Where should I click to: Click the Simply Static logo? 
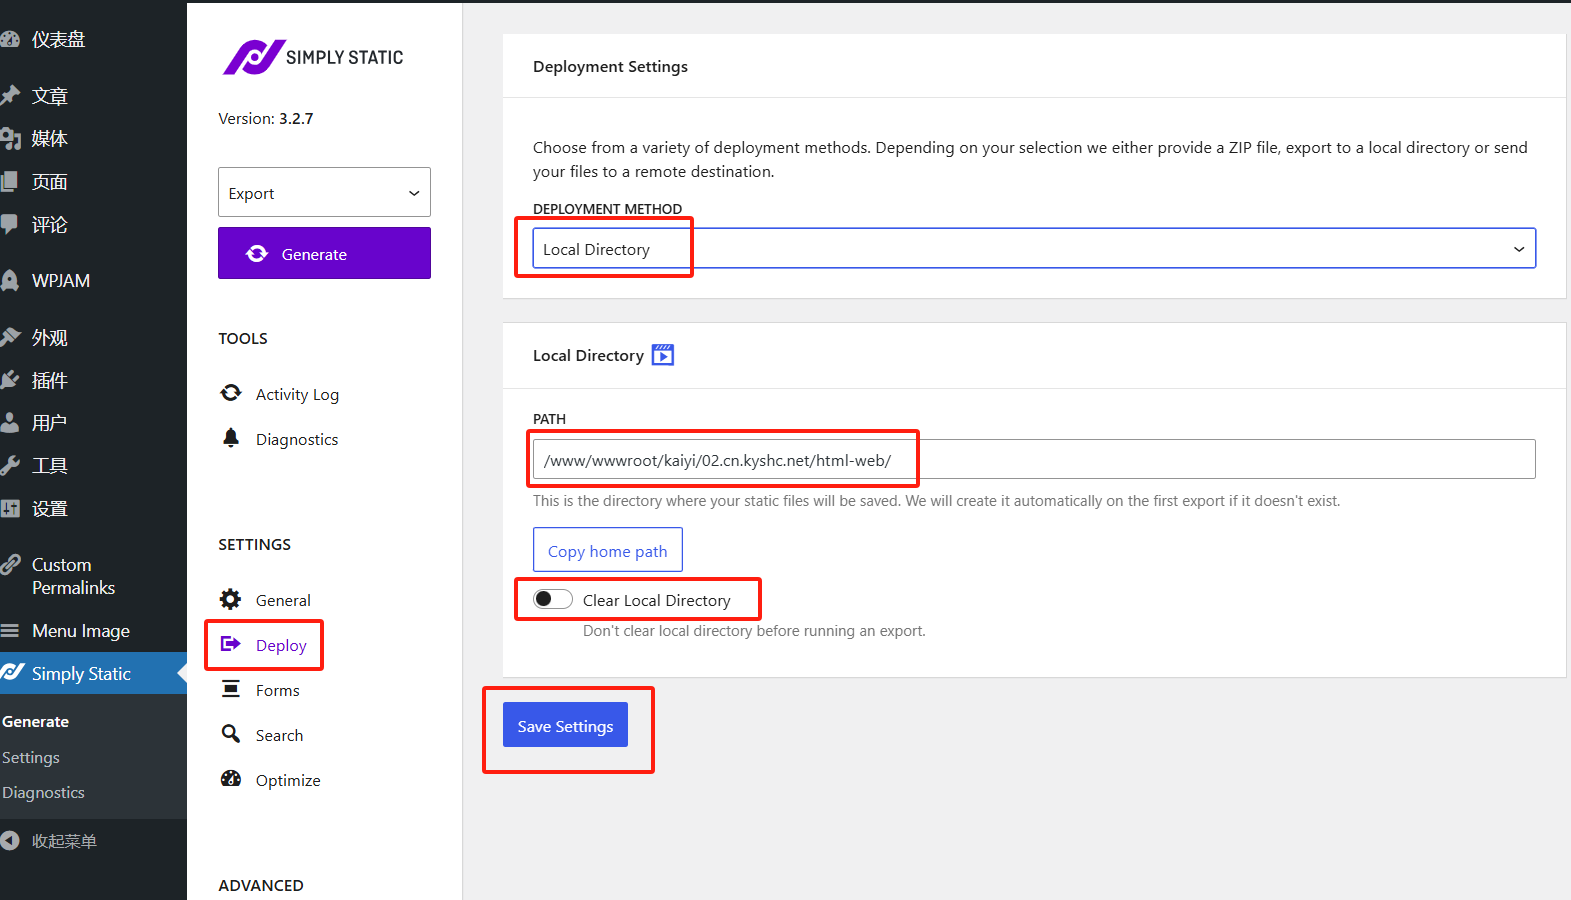(x=313, y=57)
